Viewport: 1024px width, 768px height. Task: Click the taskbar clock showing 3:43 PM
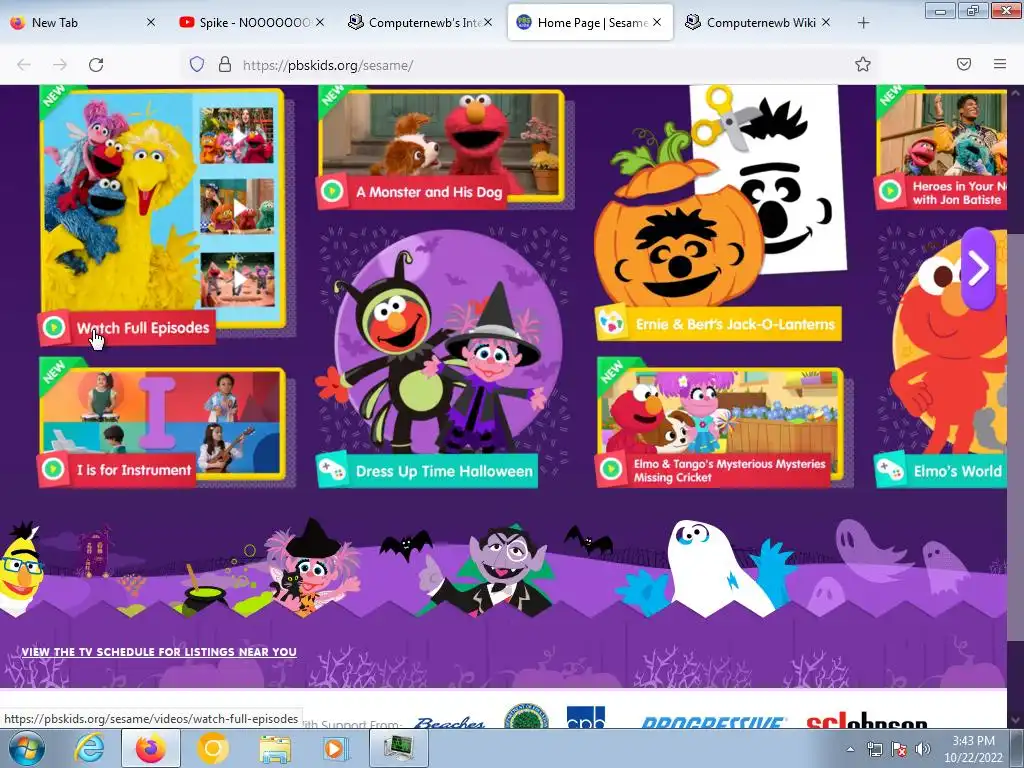click(973, 749)
